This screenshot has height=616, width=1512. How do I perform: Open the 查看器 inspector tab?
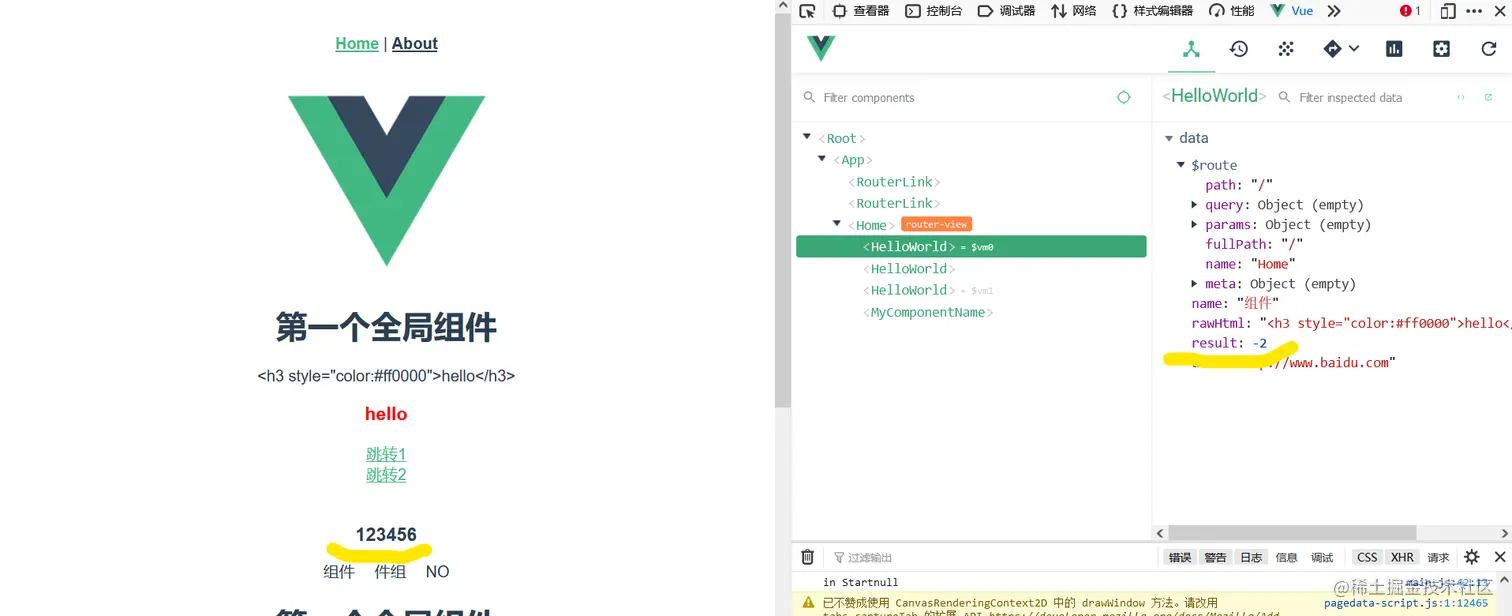pos(861,11)
